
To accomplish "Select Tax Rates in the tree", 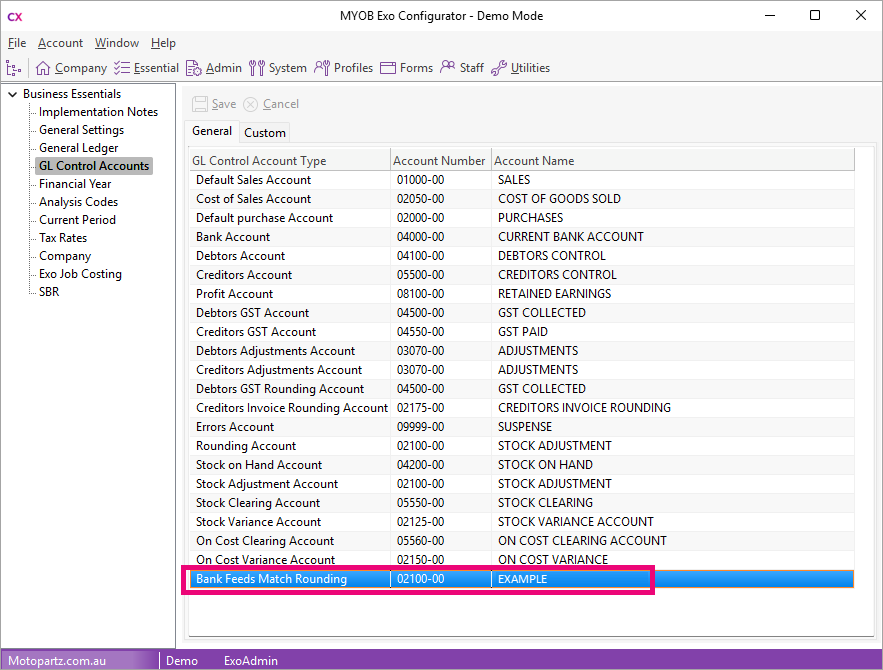I will [x=63, y=238].
